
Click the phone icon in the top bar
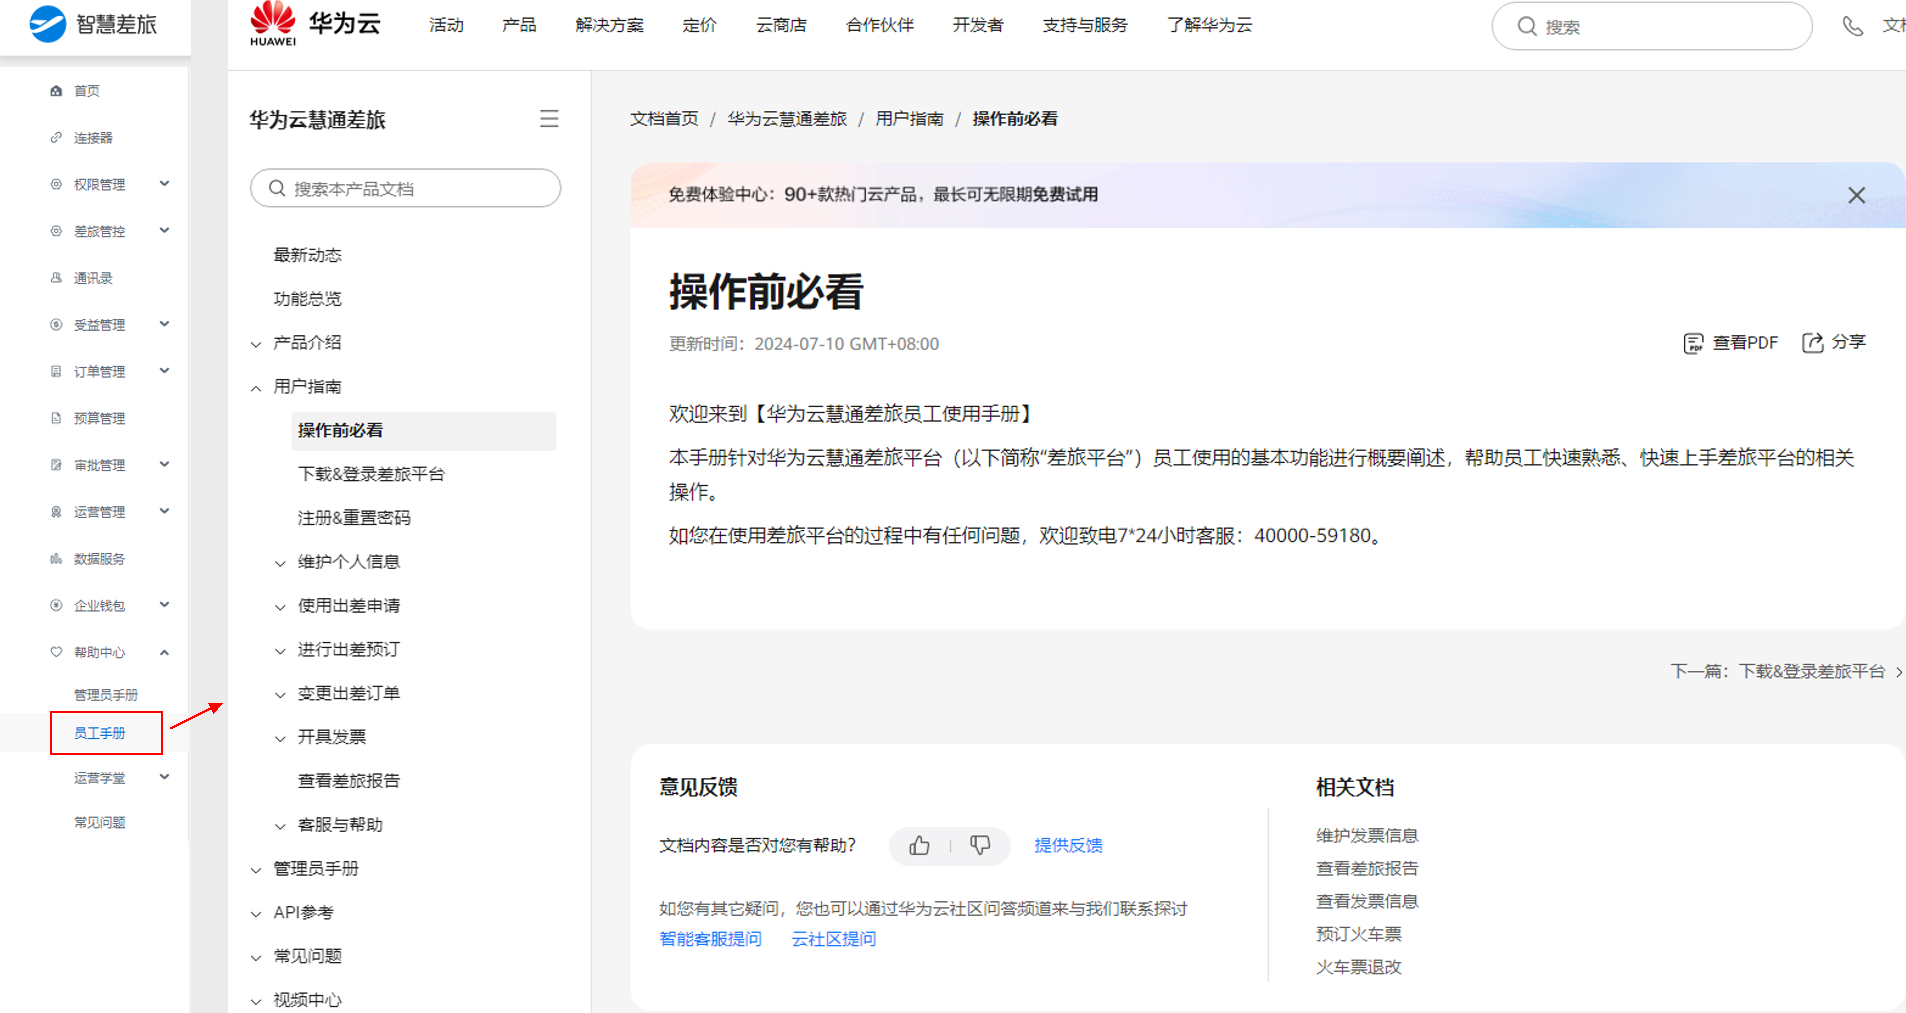point(1853,26)
